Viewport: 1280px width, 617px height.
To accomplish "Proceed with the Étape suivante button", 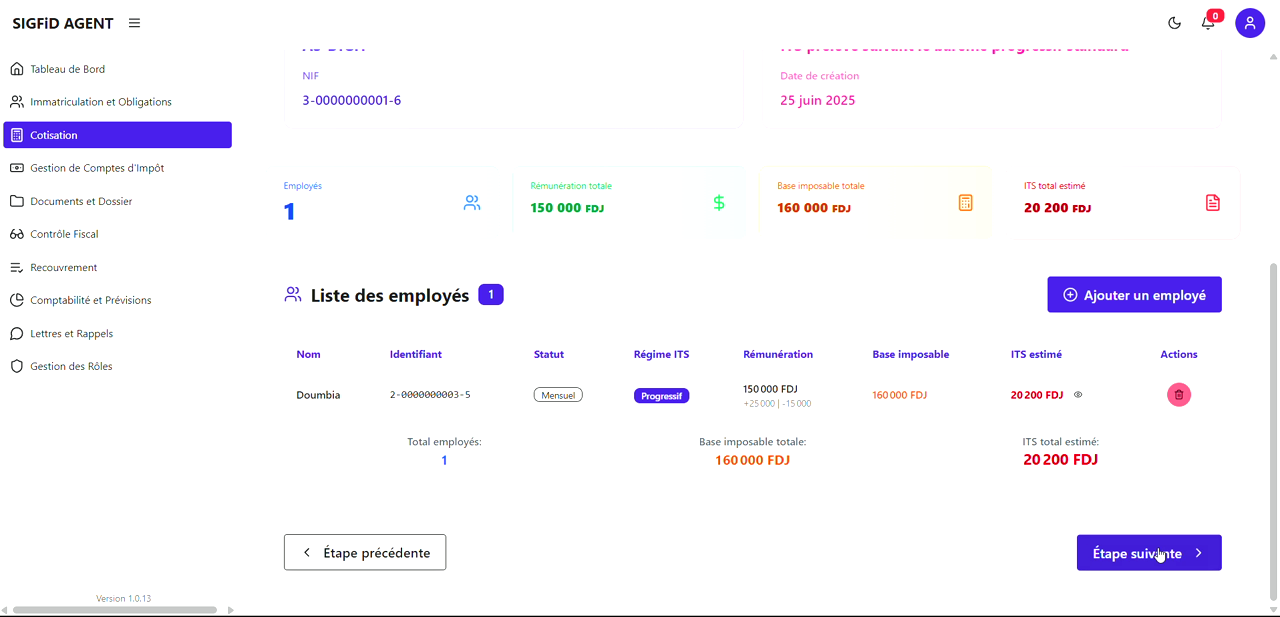I will pos(1148,552).
